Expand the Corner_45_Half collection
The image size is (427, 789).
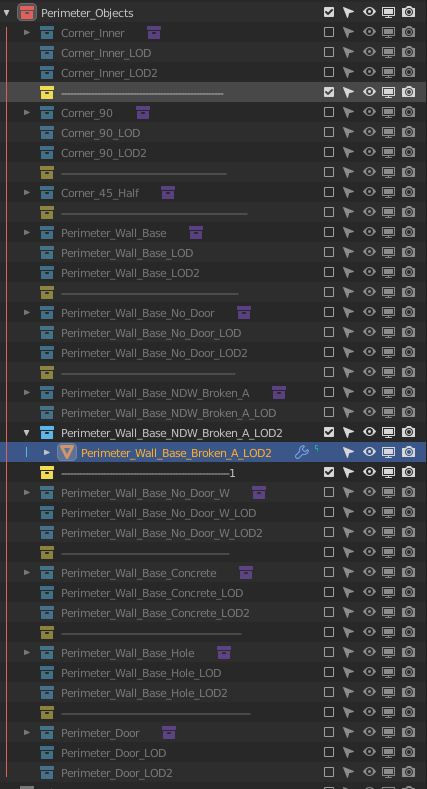tap(27, 192)
